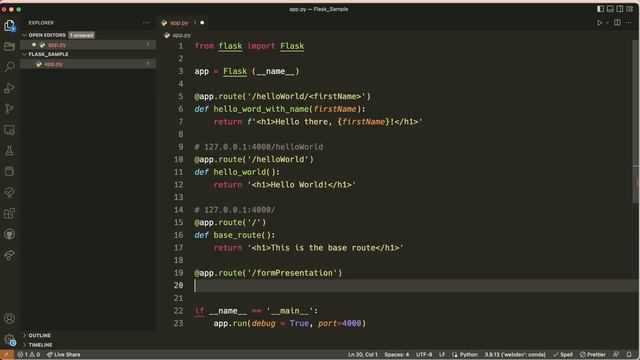Toggle the secondary side bar layout button
This screenshot has width=640, height=360.
[x=620, y=9]
